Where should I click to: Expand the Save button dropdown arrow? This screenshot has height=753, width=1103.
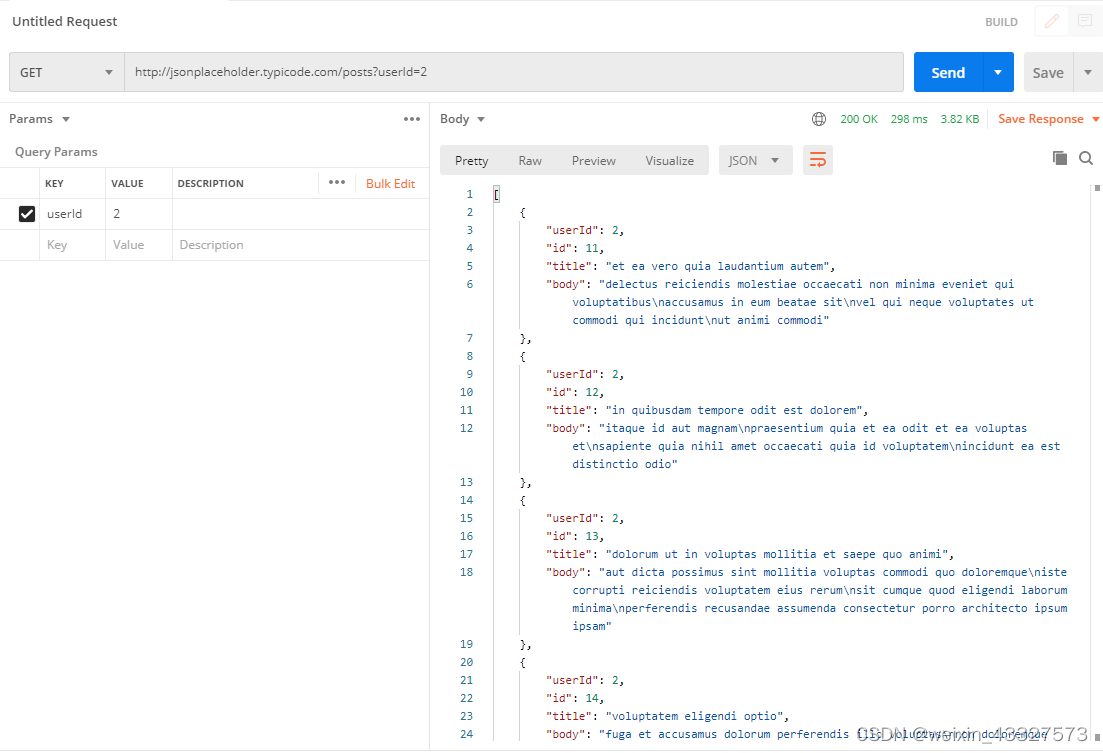point(1088,72)
